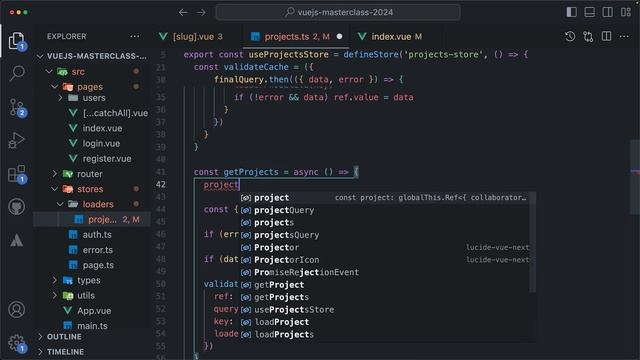
Task: Choose the 'getProjects' suggestion
Action: 384,297
